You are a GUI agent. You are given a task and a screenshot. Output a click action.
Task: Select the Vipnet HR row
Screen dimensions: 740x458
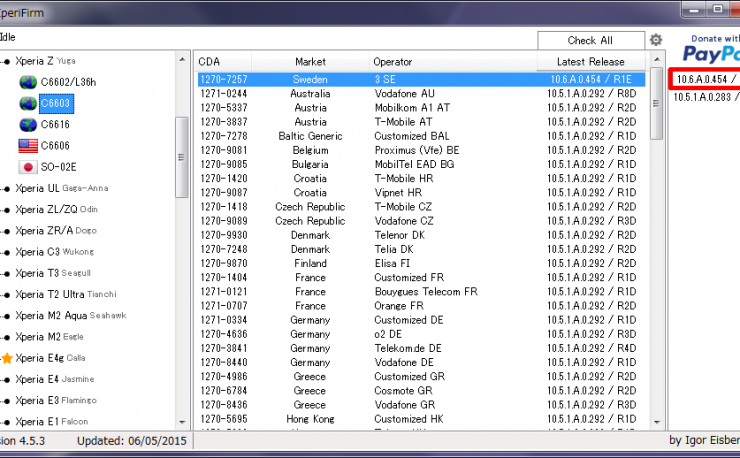421,193
